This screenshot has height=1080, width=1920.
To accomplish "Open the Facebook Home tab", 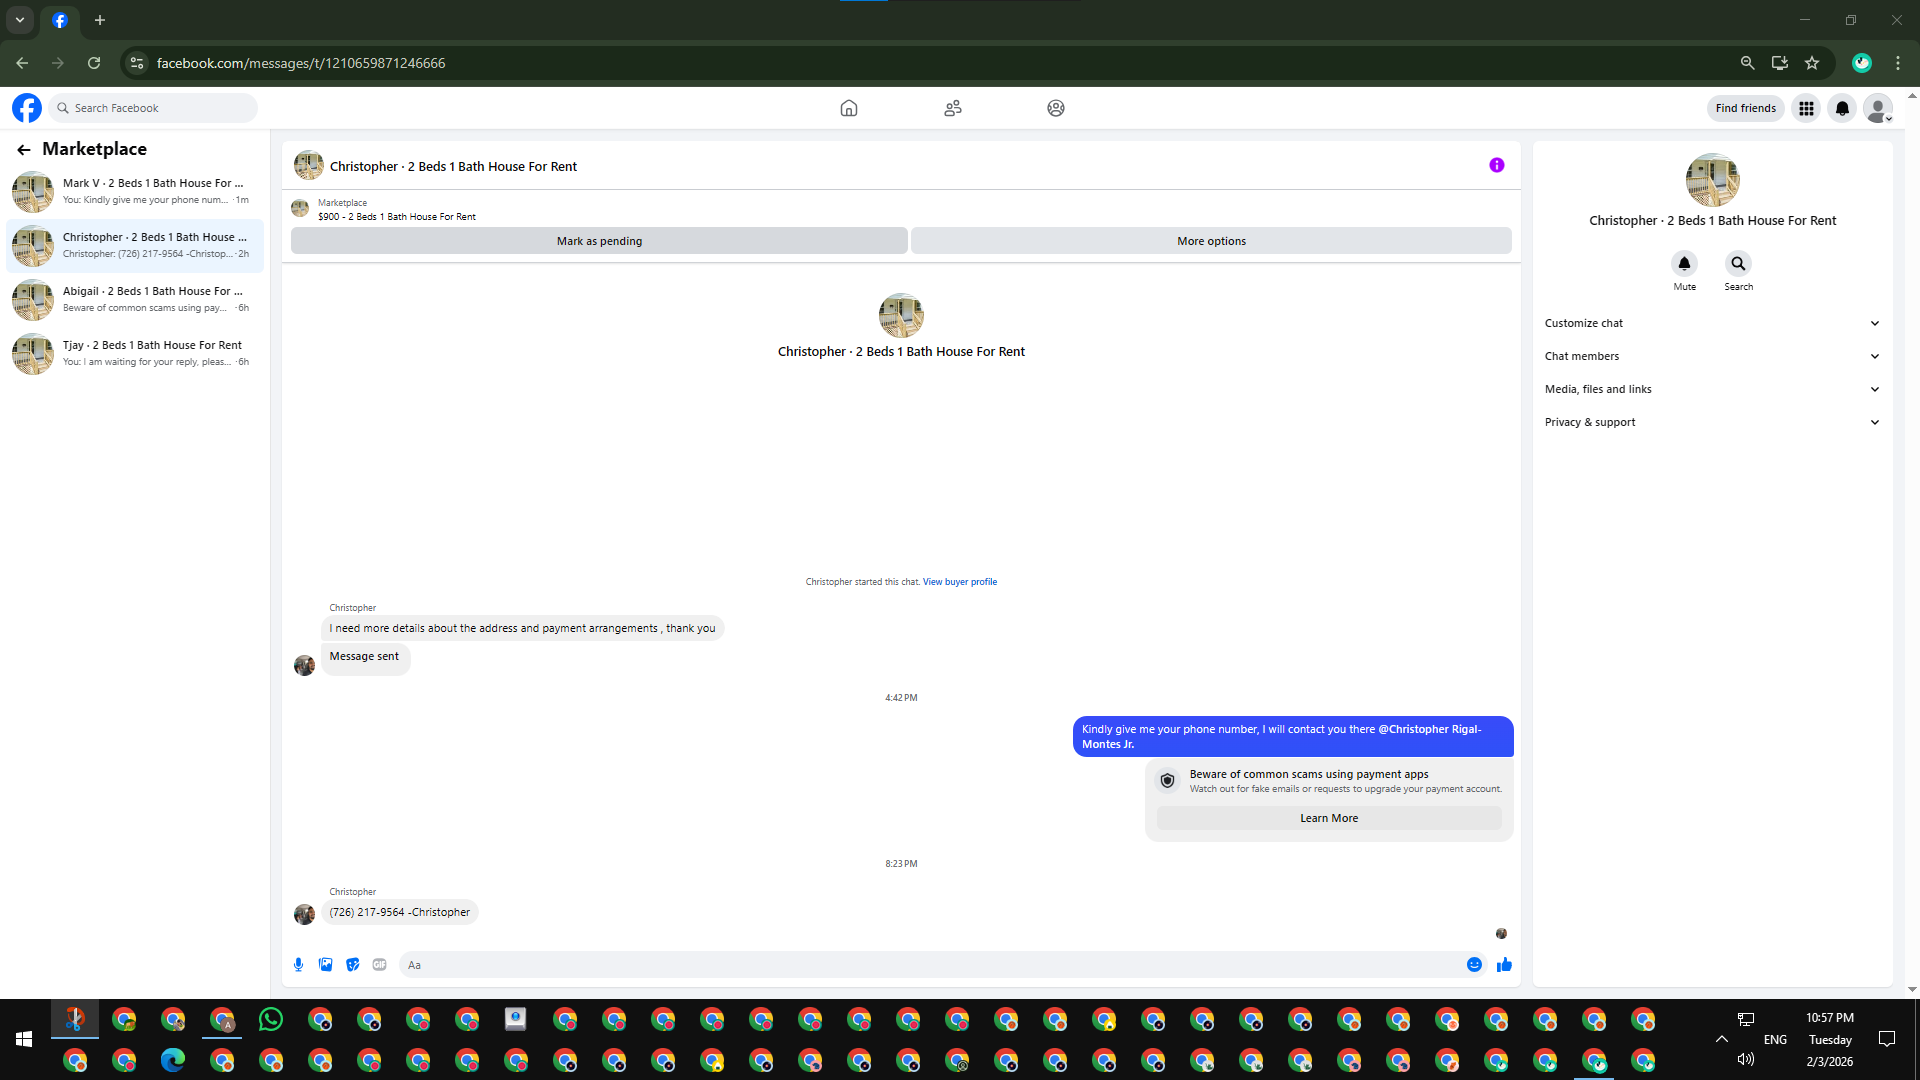I will tap(848, 108).
